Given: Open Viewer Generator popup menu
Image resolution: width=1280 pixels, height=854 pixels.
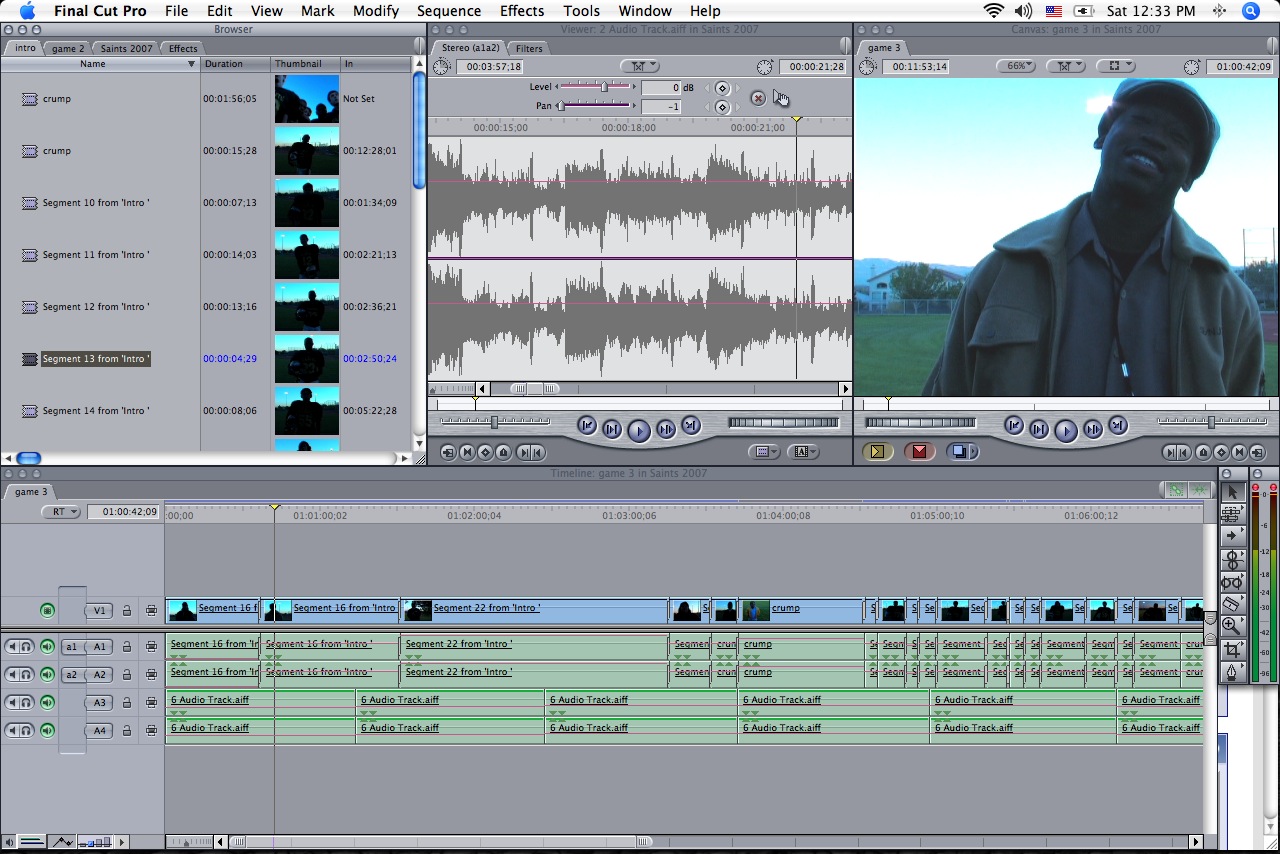Looking at the screenshot, I should [x=803, y=452].
